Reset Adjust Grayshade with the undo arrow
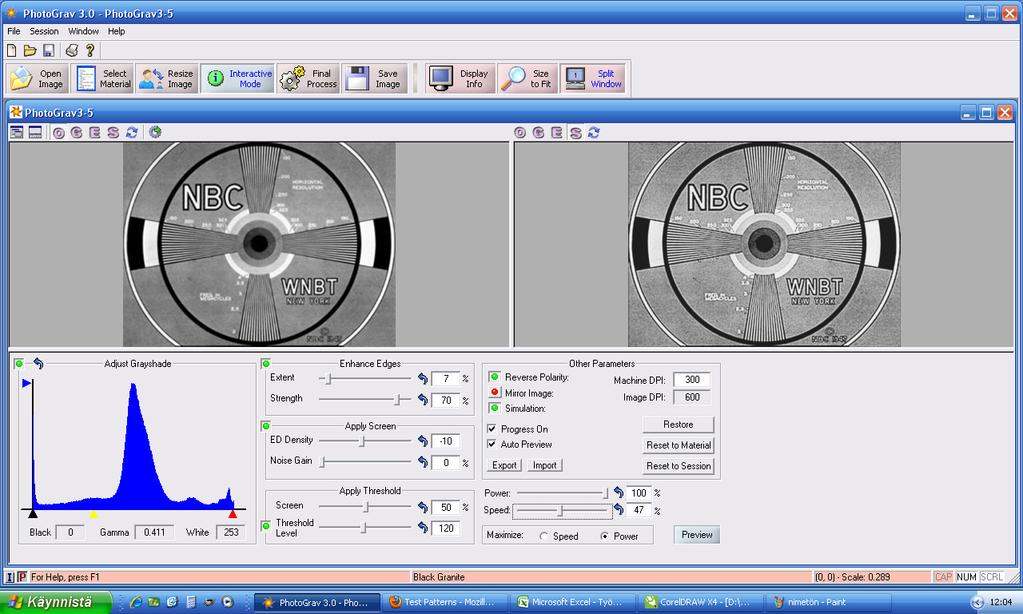Viewport: 1023px width, 614px height. click(x=38, y=363)
